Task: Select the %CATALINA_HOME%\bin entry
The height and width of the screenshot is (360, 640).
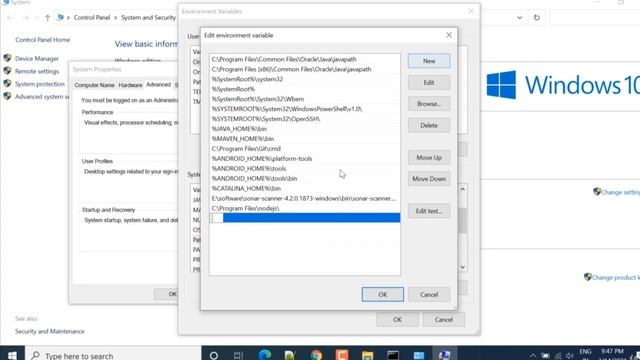Action: [304, 188]
